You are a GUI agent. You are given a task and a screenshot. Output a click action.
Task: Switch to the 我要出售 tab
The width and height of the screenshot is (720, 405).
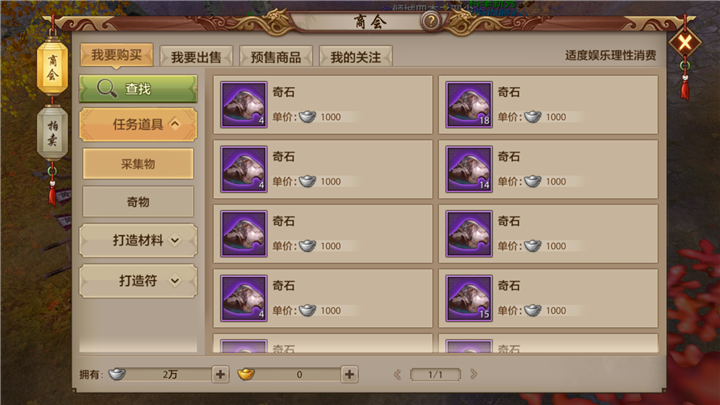[196, 56]
